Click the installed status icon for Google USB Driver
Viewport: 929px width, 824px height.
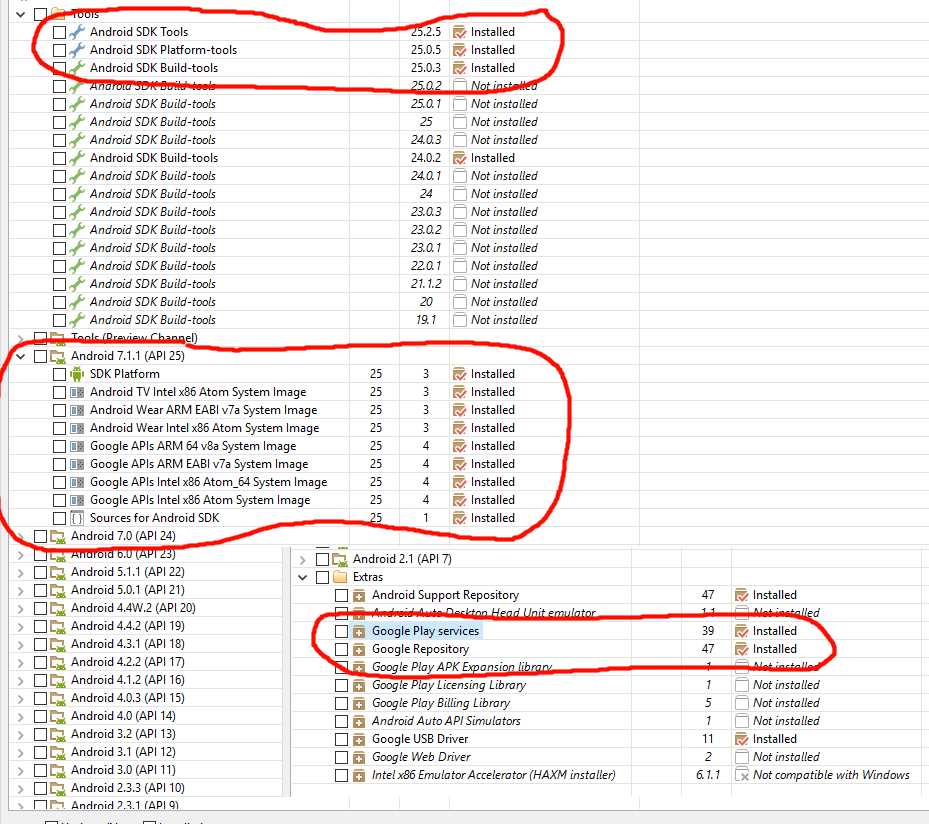[741, 739]
